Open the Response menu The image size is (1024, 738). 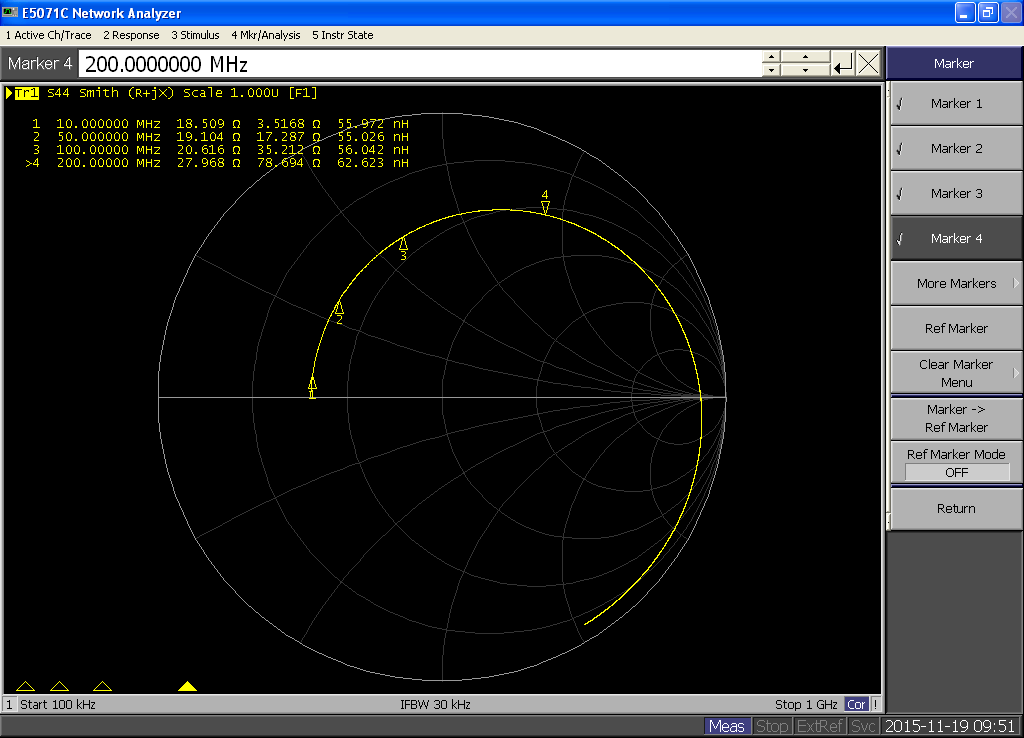pos(131,35)
